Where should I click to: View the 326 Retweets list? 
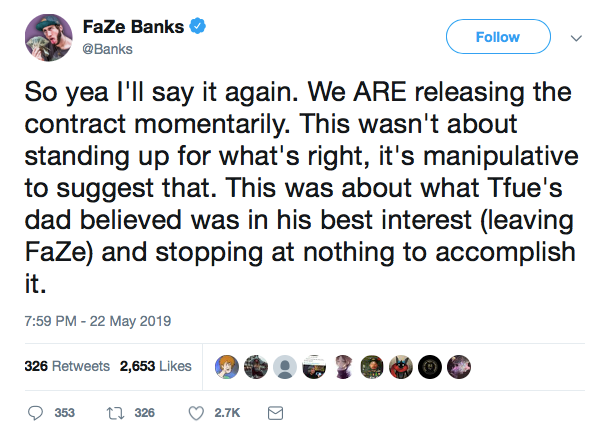(x=66, y=366)
